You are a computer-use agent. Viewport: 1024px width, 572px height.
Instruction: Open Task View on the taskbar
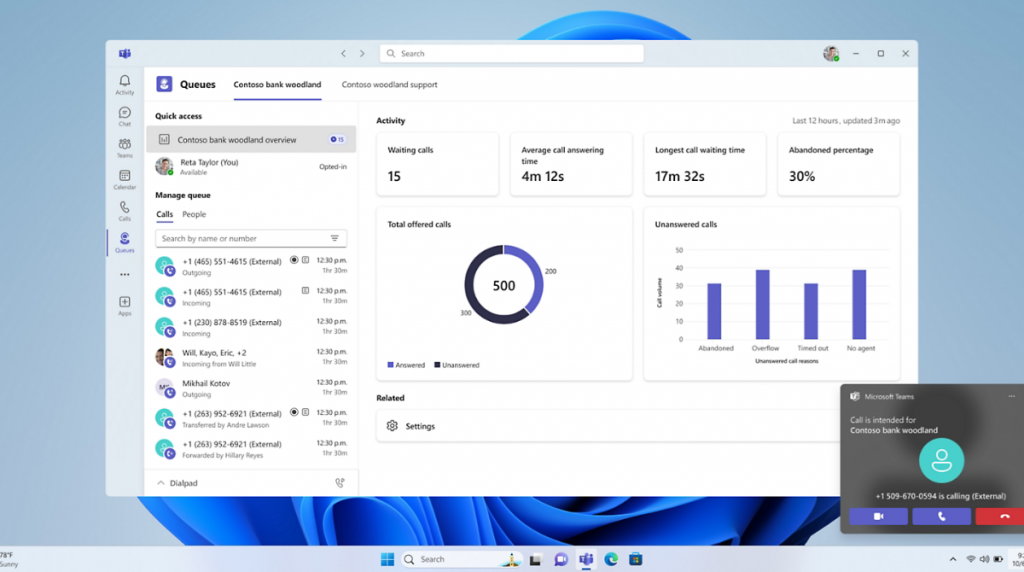[536, 560]
